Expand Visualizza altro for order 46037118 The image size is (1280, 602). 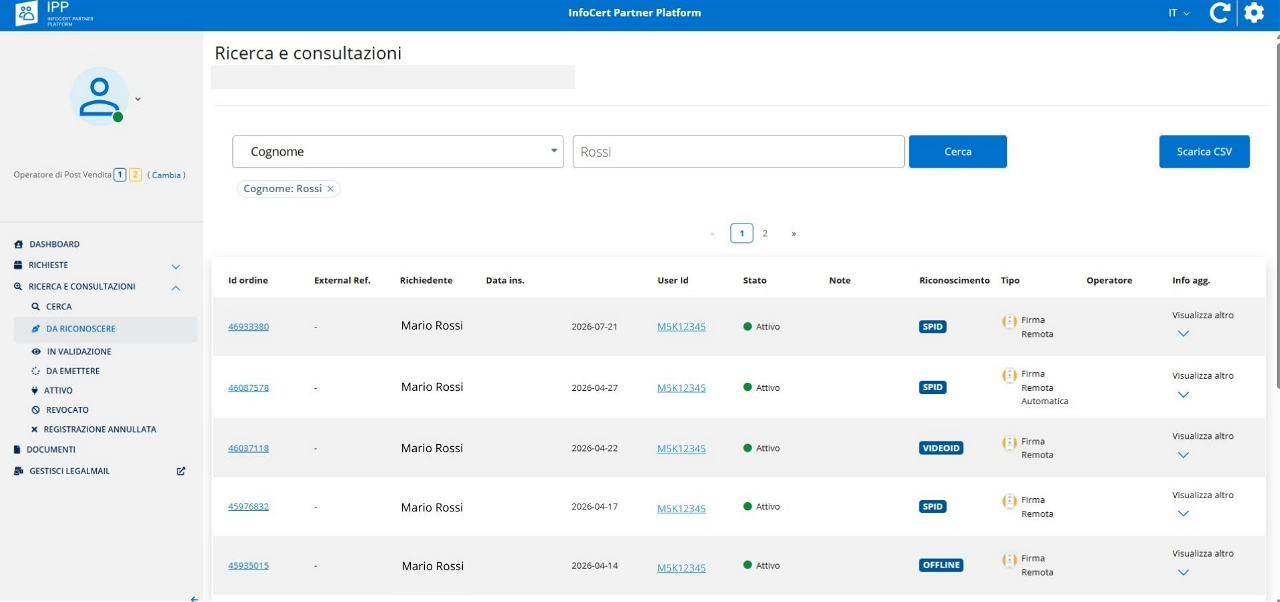(x=1183, y=455)
